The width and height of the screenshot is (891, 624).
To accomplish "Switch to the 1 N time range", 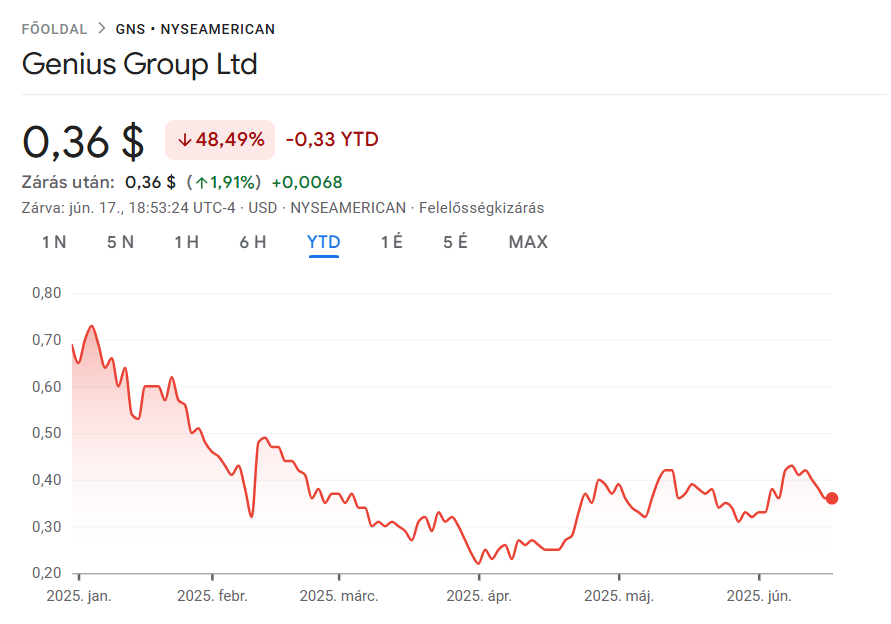I will 54,242.
